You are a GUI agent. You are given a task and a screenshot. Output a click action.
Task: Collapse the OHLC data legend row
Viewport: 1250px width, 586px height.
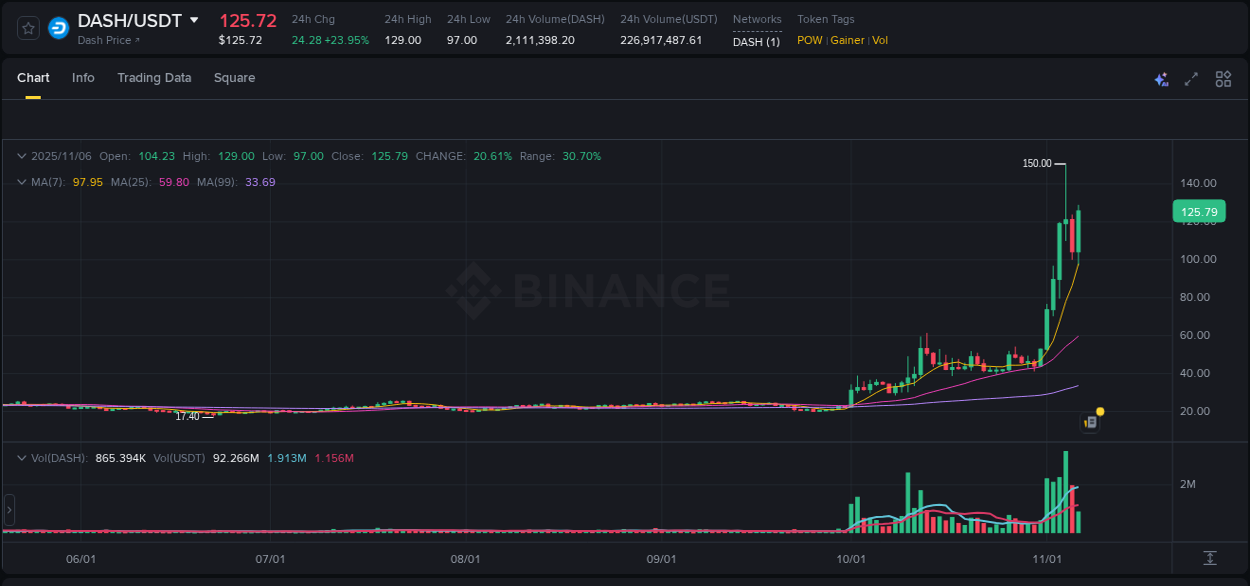click(x=20, y=156)
